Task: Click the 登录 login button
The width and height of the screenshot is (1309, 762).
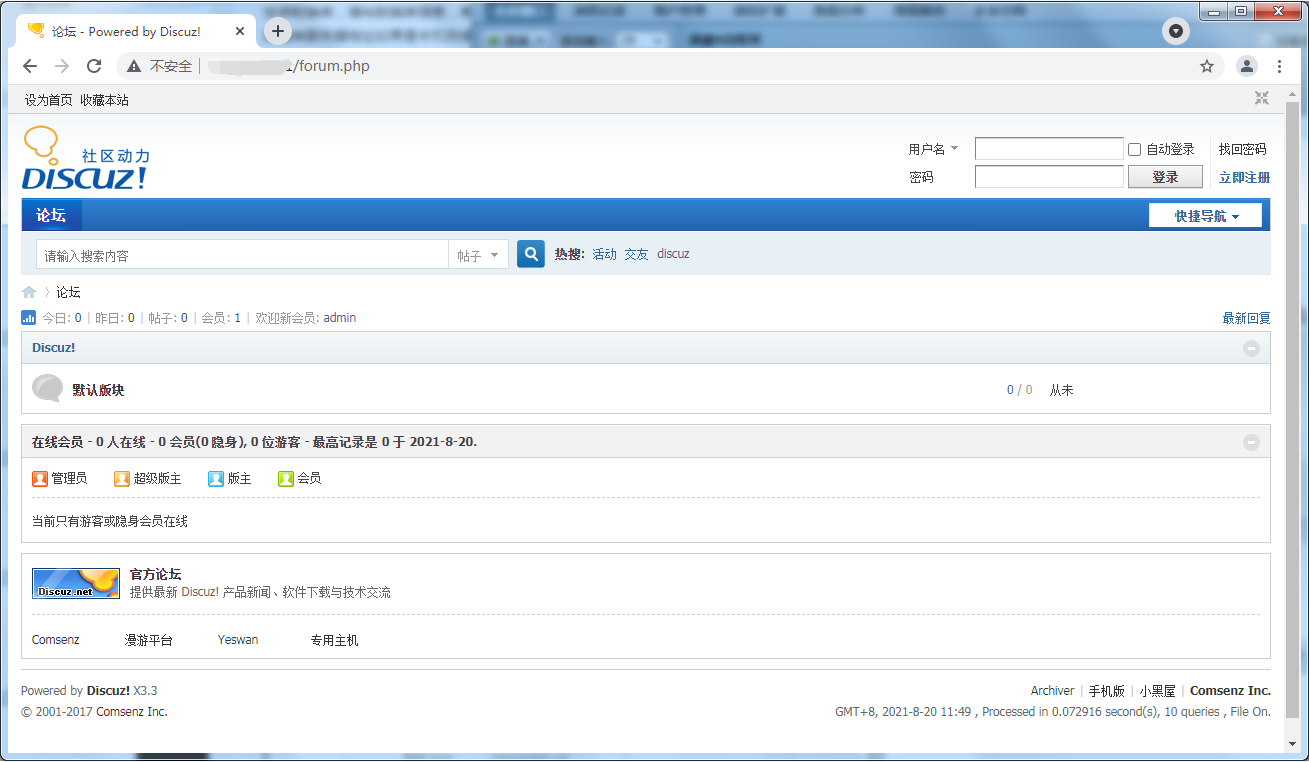Action: [1165, 177]
